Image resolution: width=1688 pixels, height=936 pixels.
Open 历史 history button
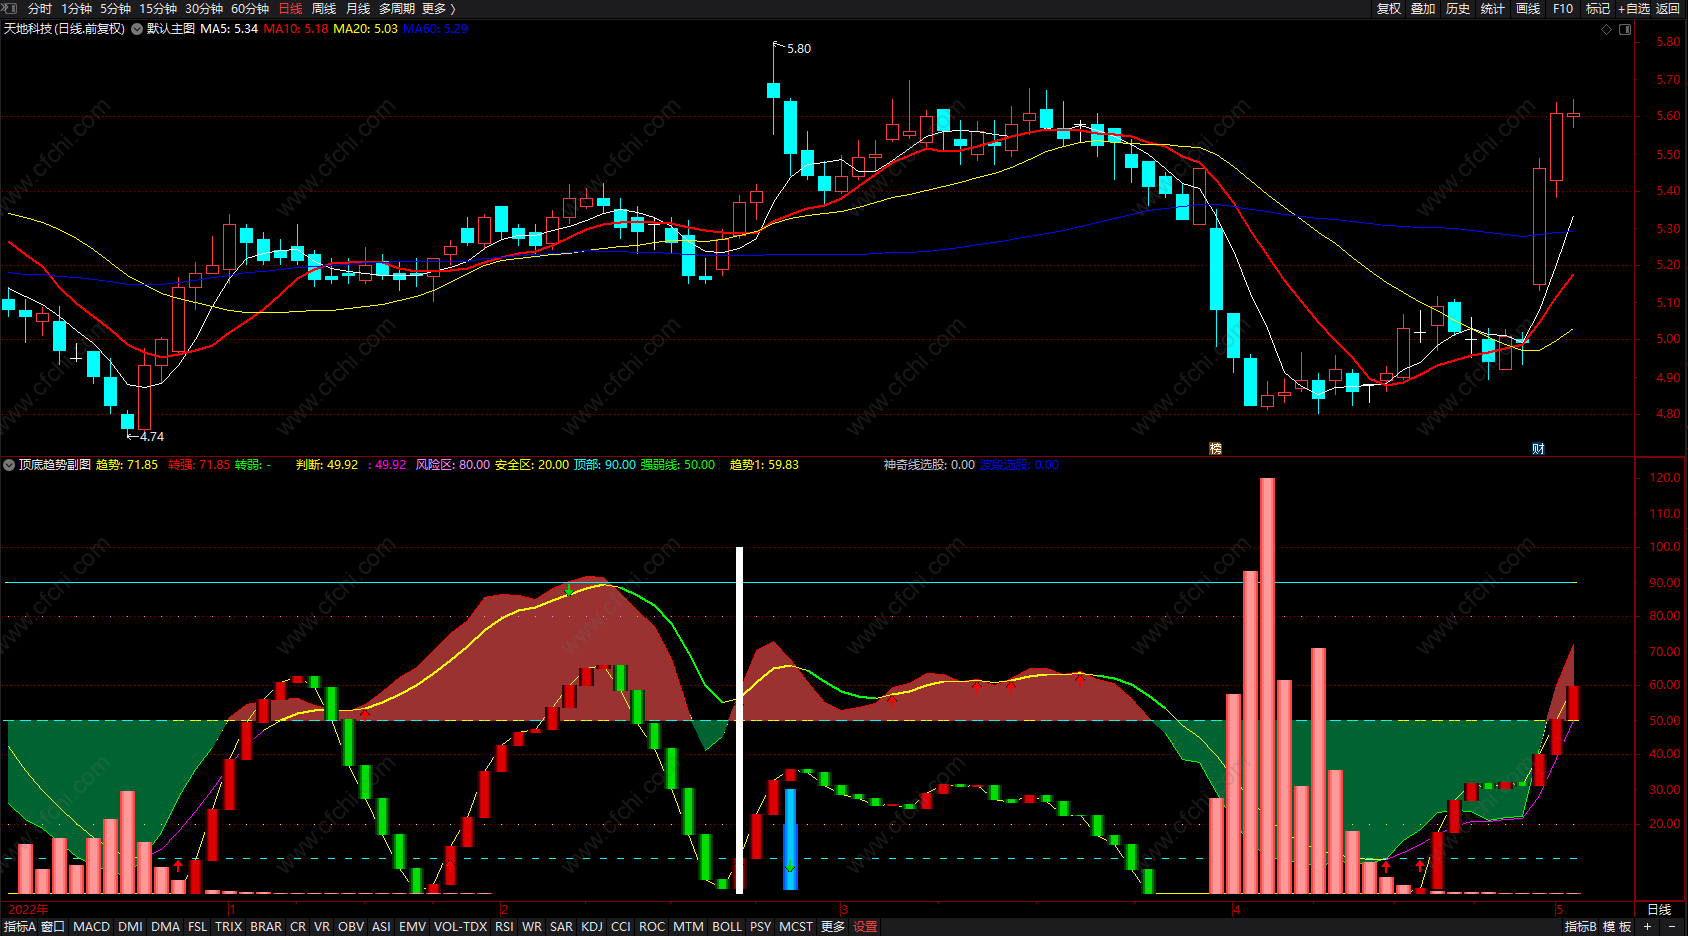pyautogui.click(x=1458, y=8)
